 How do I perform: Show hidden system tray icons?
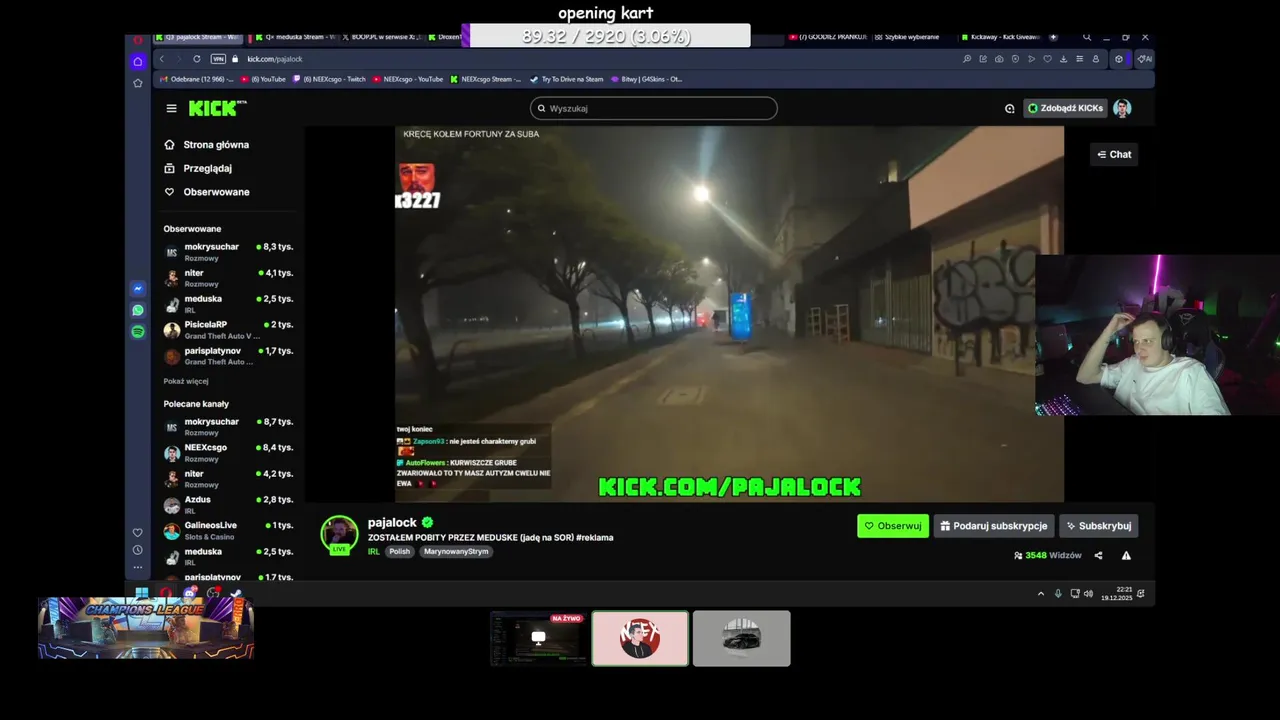(1040, 594)
